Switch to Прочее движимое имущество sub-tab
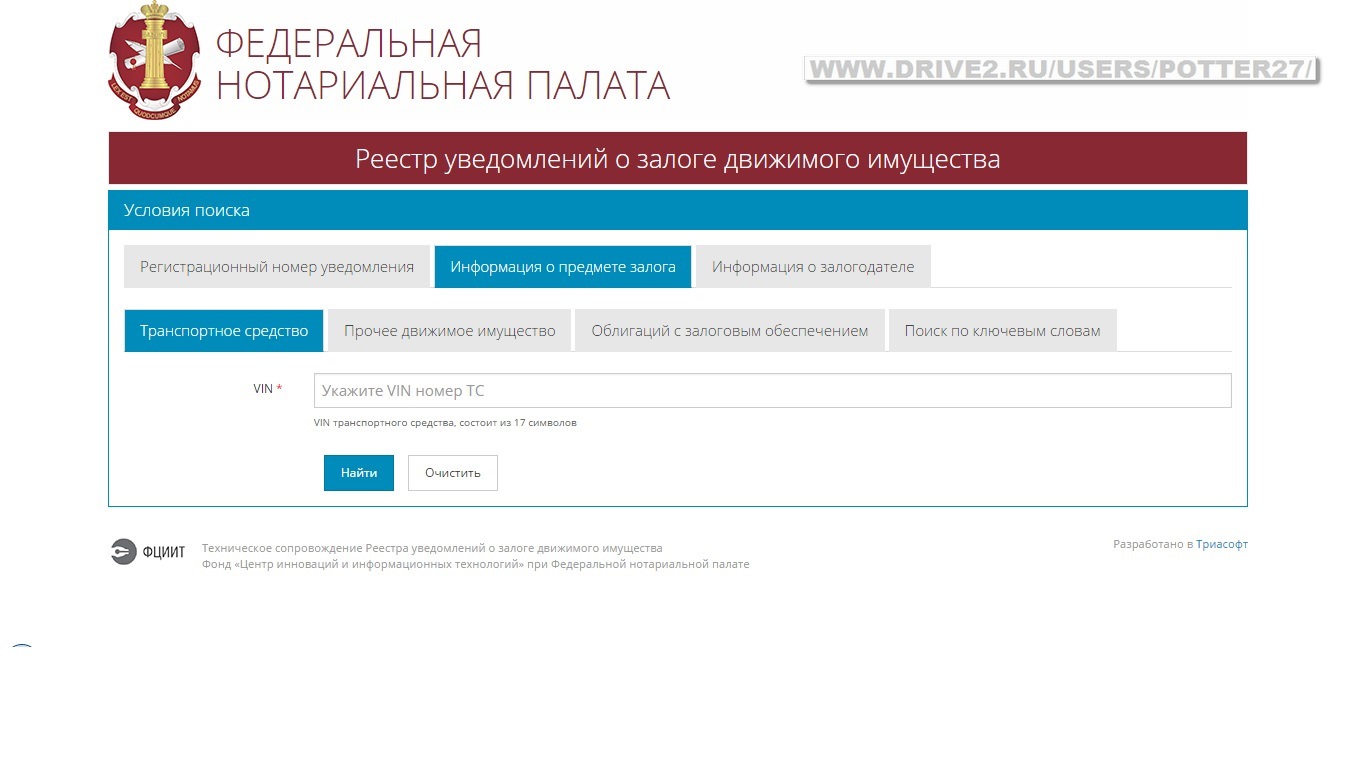Viewport: 1366px width, 770px height. tap(449, 331)
